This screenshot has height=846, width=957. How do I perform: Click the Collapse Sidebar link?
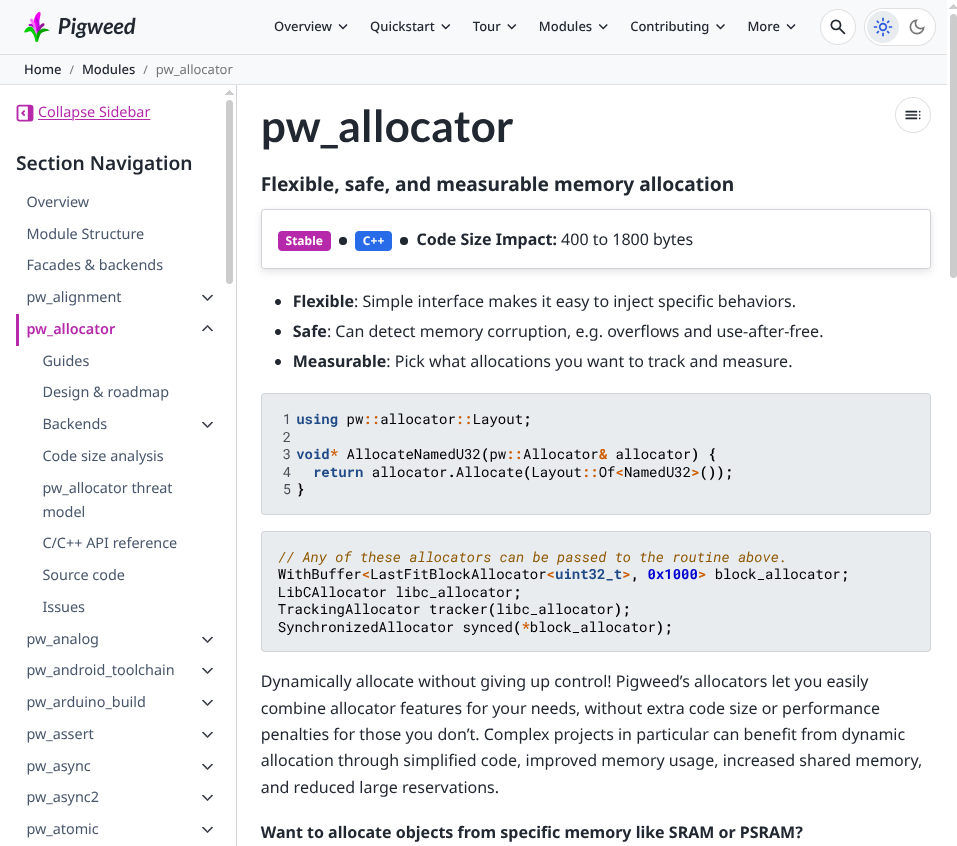94,112
